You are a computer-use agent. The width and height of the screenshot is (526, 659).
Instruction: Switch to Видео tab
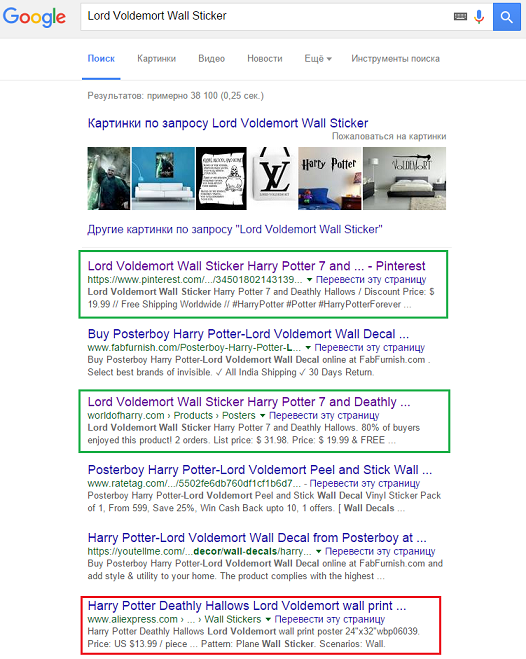click(x=211, y=58)
